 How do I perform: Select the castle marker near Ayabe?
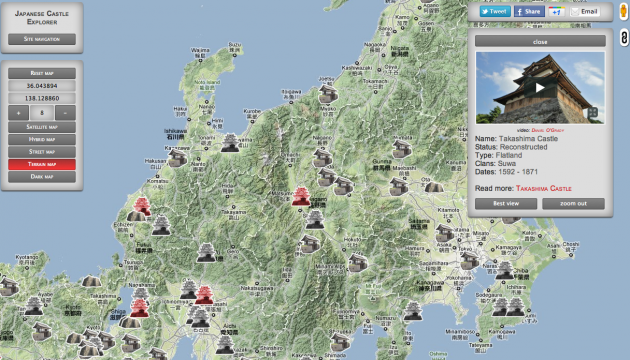[34, 306]
